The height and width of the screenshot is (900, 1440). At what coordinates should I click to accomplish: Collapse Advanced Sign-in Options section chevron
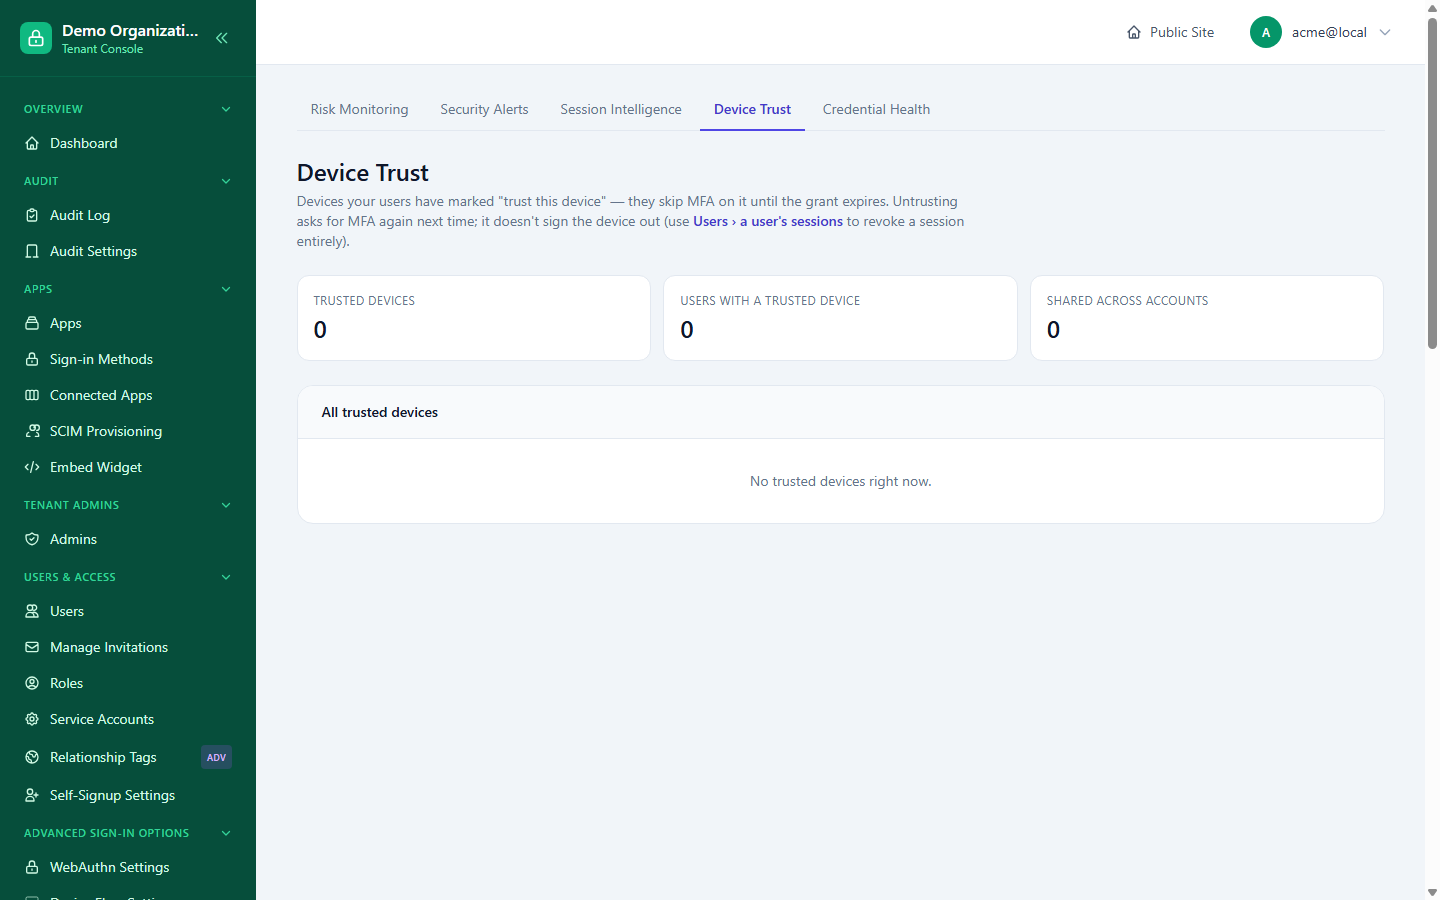pos(226,833)
